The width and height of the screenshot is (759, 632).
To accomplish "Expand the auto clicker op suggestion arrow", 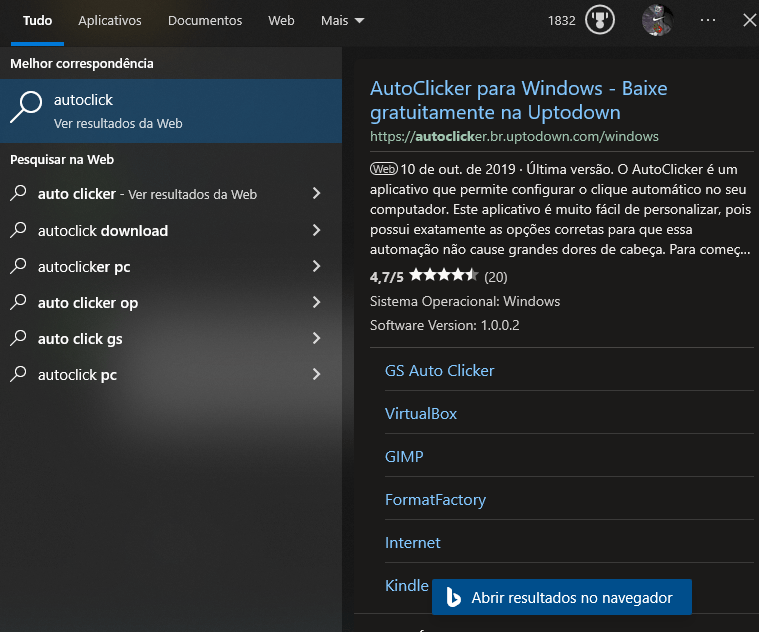I will point(317,302).
